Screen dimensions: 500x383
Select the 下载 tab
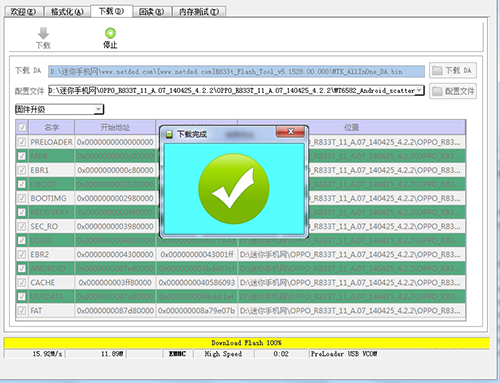coord(111,11)
